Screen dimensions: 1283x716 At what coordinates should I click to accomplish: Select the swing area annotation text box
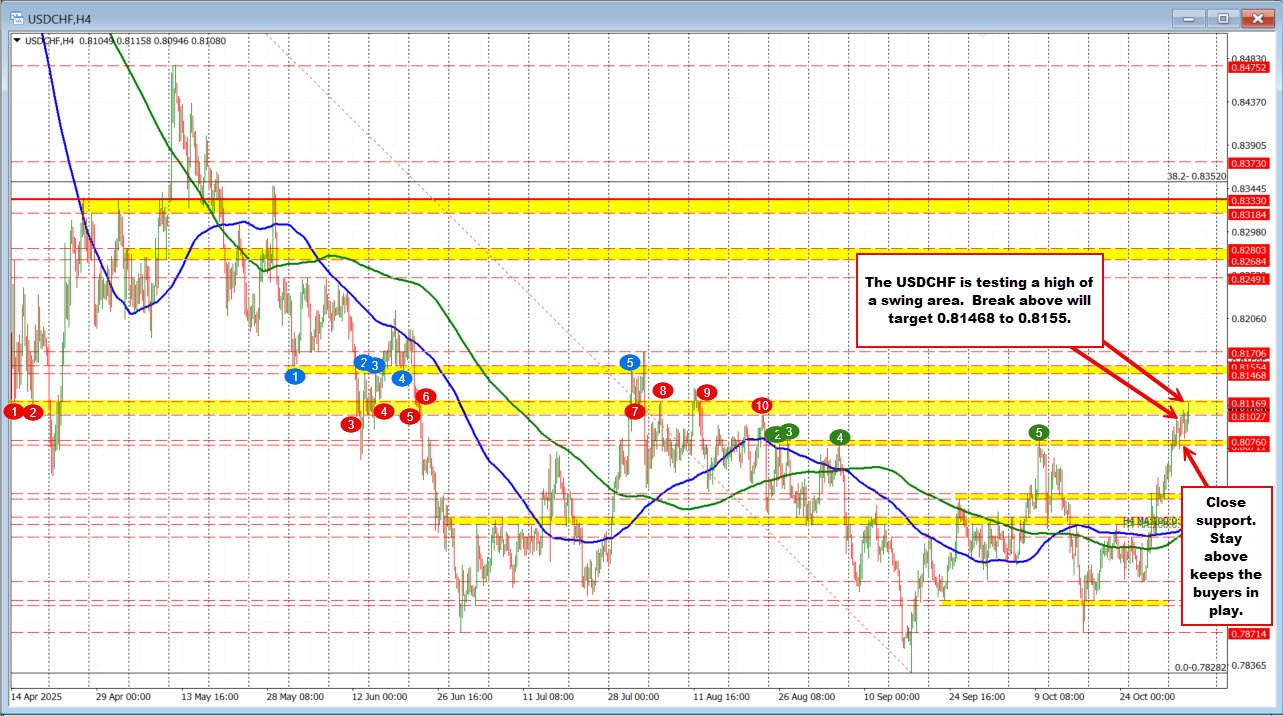979,300
